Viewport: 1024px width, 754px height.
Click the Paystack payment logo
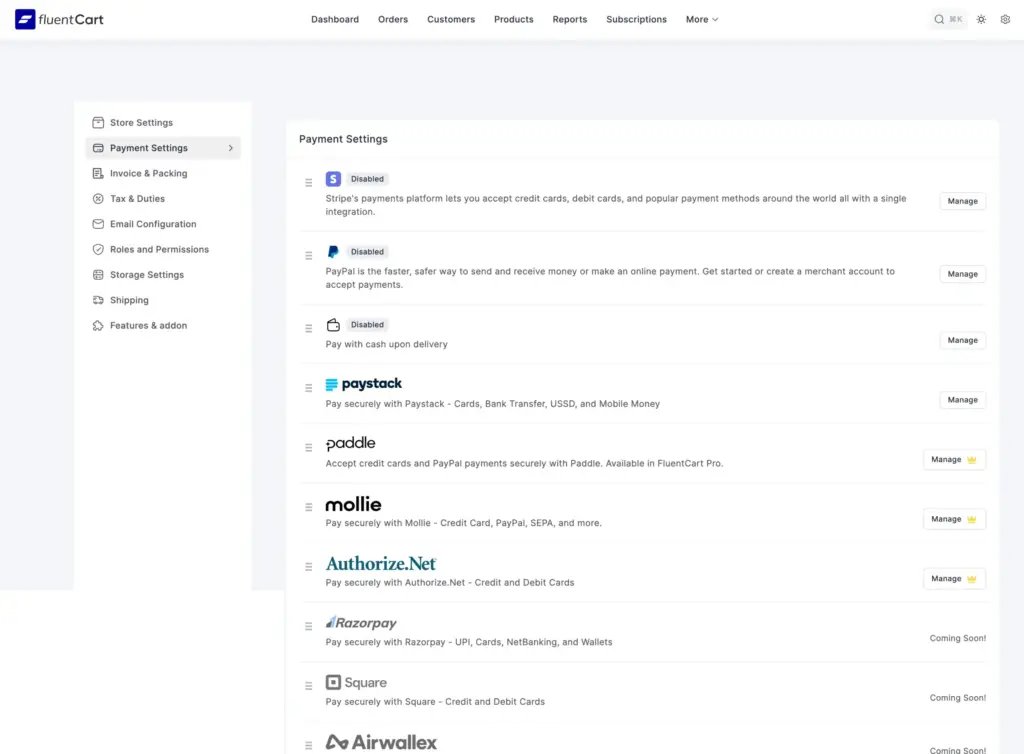(x=363, y=383)
